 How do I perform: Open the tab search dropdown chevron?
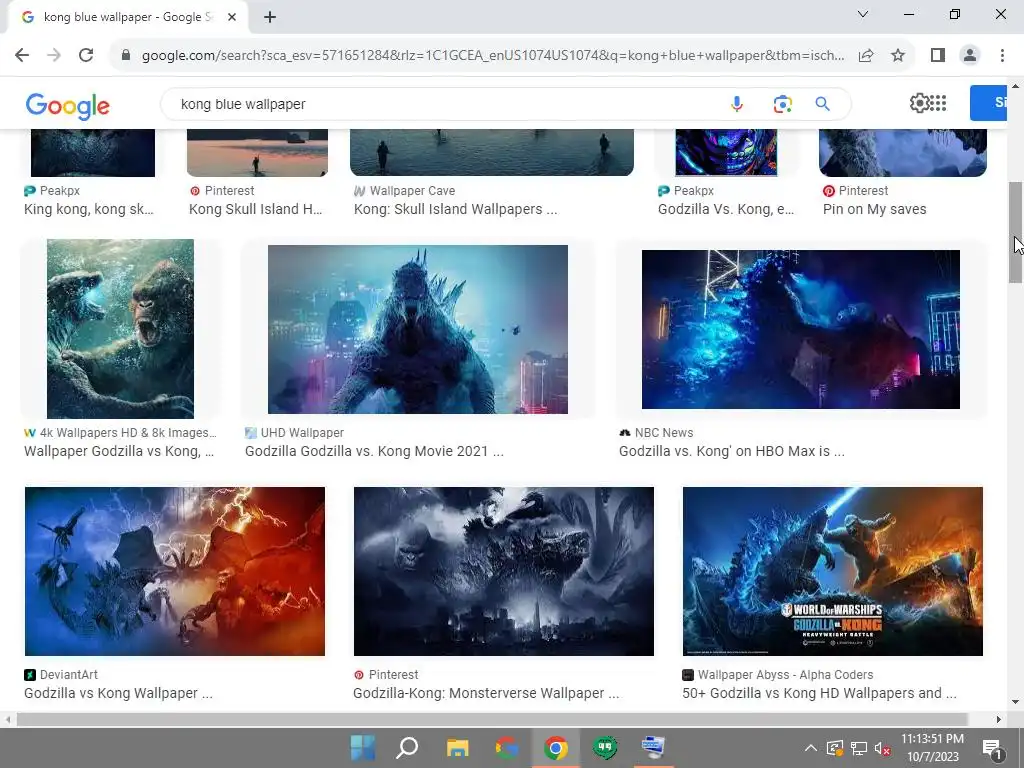click(863, 14)
